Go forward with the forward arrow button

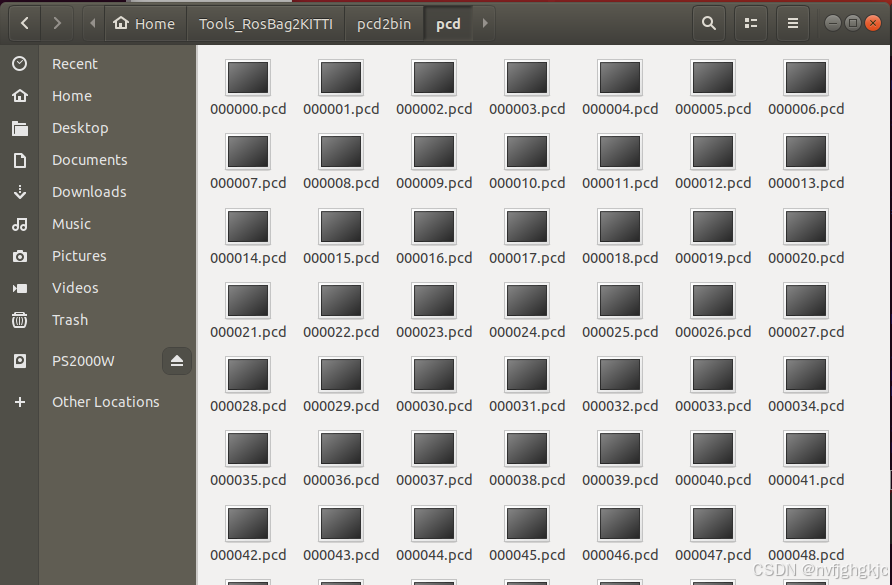tap(56, 23)
